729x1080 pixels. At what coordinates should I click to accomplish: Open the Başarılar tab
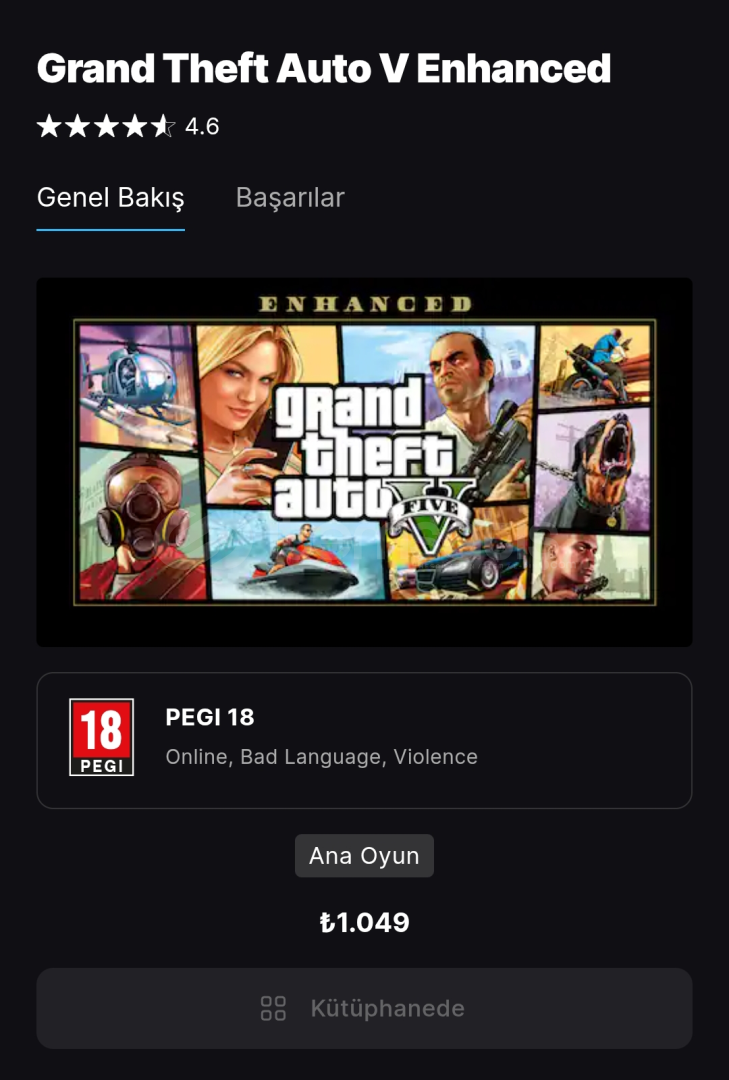pos(290,198)
